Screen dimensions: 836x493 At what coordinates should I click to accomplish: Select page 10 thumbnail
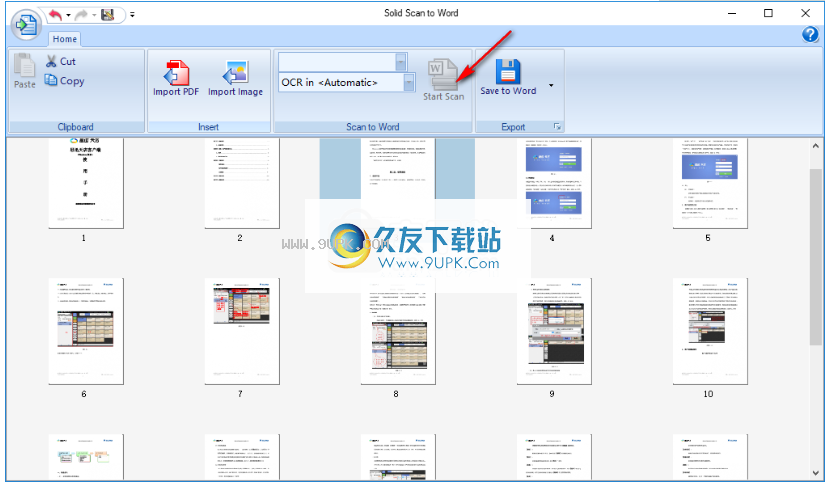tap(710, 331)
